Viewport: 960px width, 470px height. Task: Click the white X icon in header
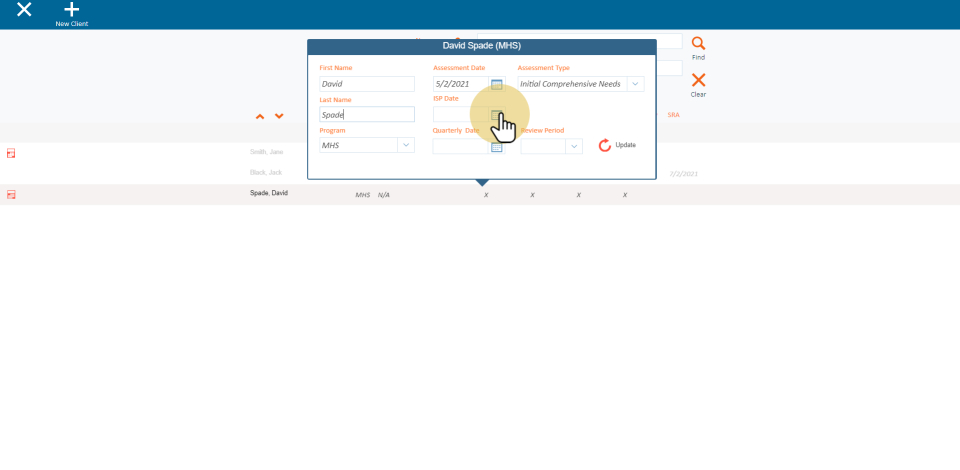(24, 10)
